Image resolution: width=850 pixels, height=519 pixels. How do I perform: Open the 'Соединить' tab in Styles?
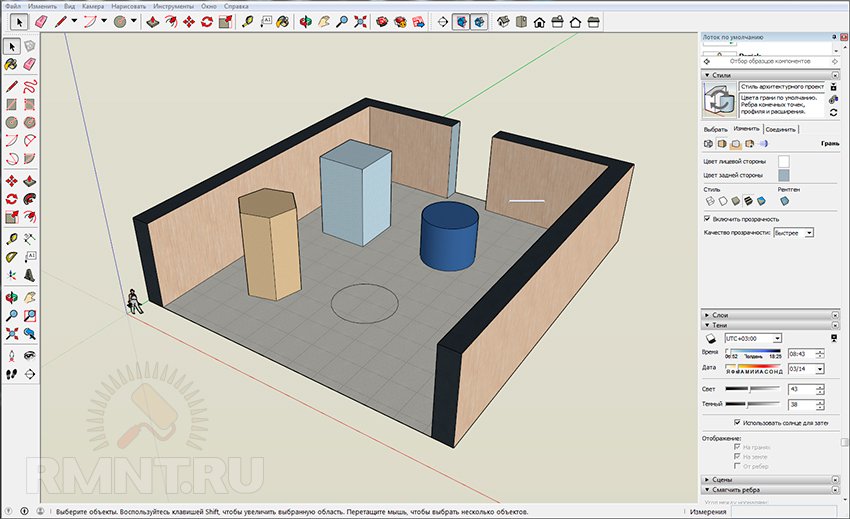pos(781,129)
